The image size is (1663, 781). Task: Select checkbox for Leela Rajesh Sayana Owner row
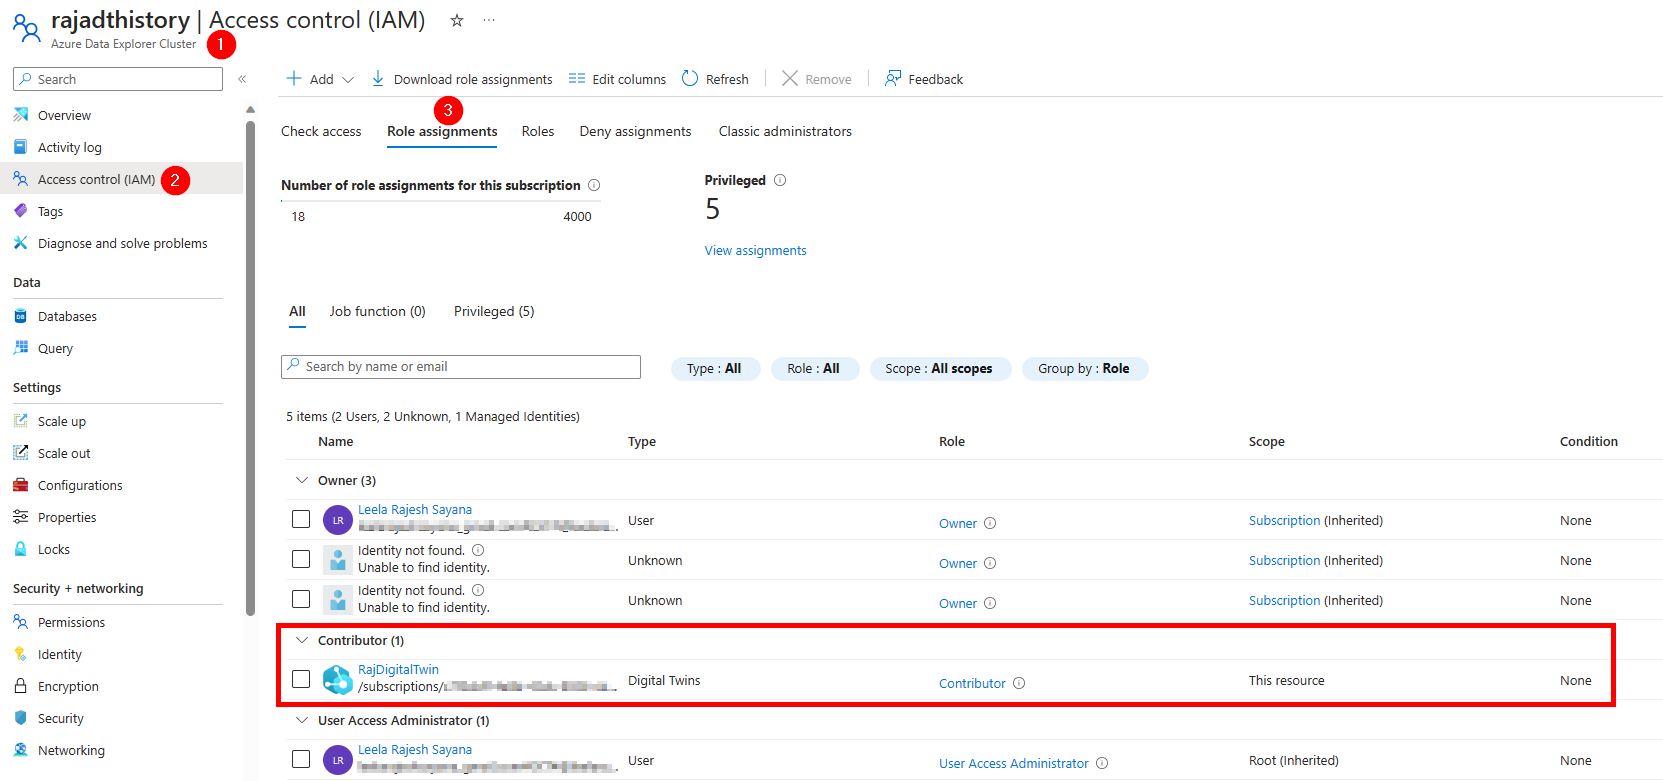(301, 519)
